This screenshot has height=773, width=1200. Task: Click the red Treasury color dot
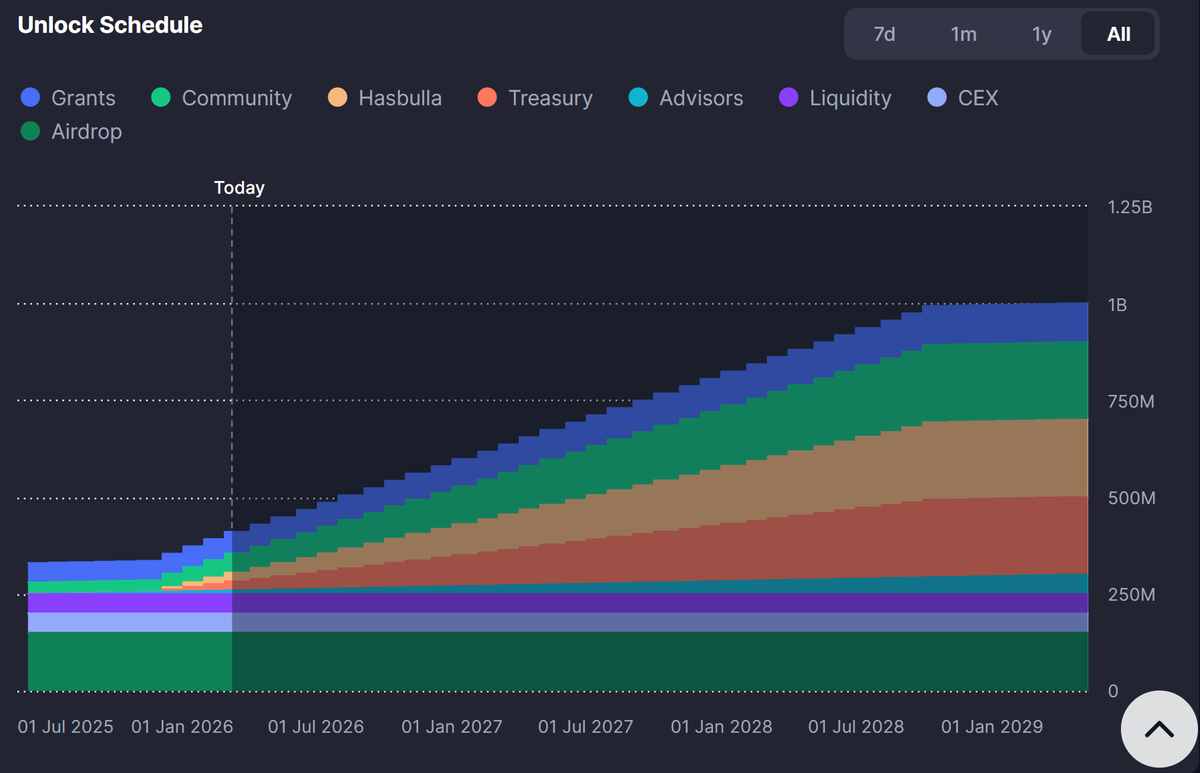[487, 98]
